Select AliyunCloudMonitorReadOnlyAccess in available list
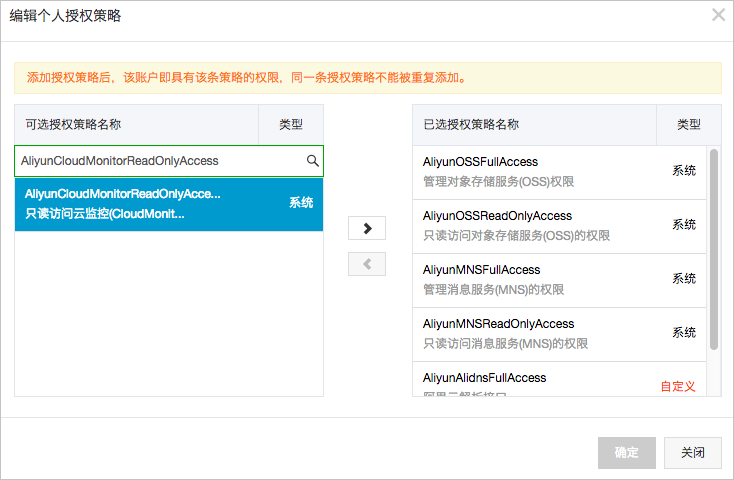The image size is (734, 480). click(x=169, y=204)
